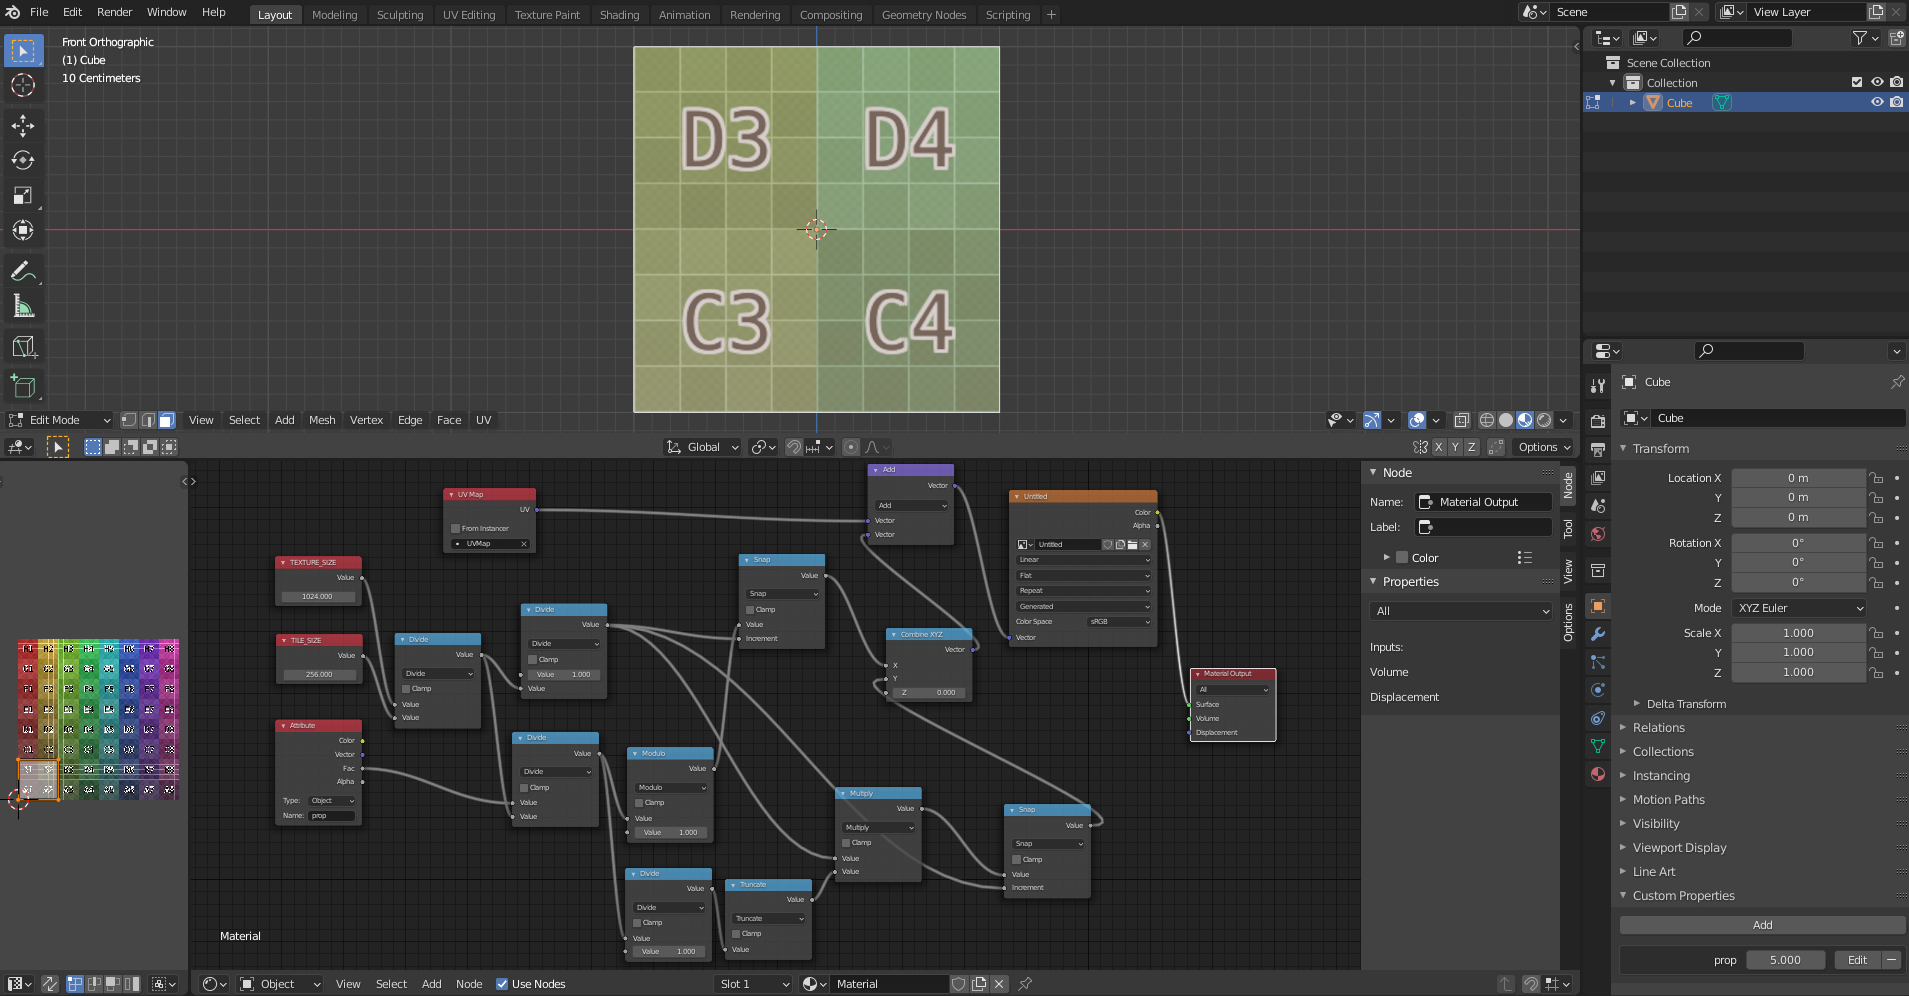The height and width of the screenshot is (996, 1909).
Task: Toggle Collection exclude checkbox in outliner
Action: pyautogui.click(x=1857, y=82)
